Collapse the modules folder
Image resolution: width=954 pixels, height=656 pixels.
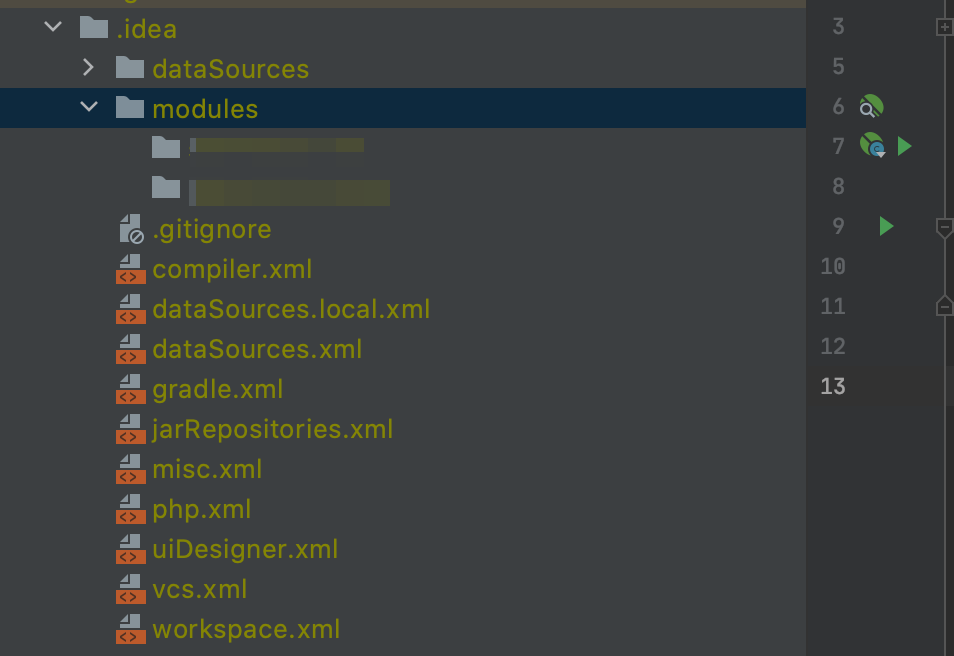click(x=89, y=107)
